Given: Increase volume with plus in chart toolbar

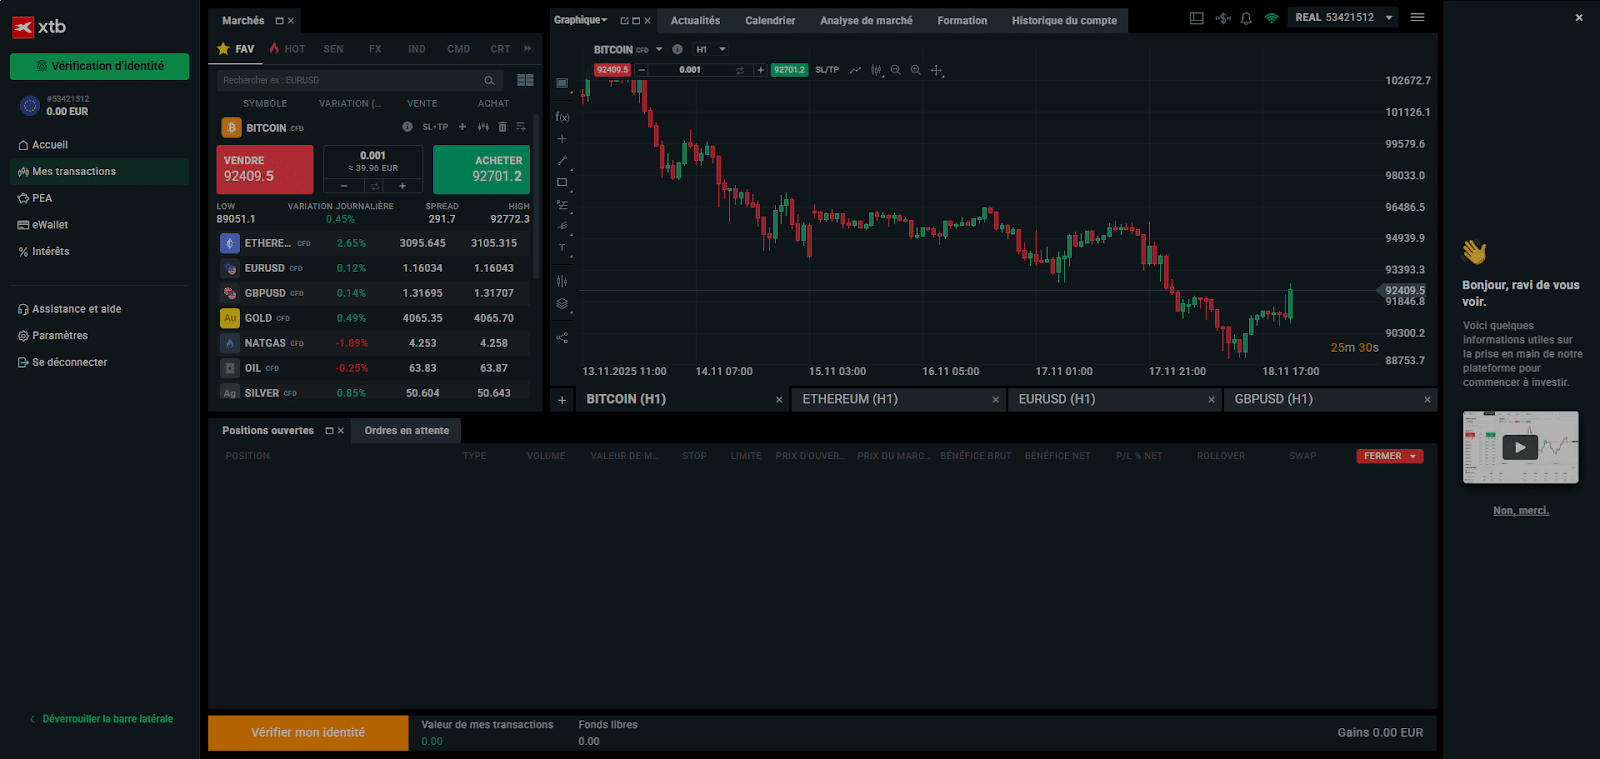Looking at the screenshot, I should [x=761, y=70].
